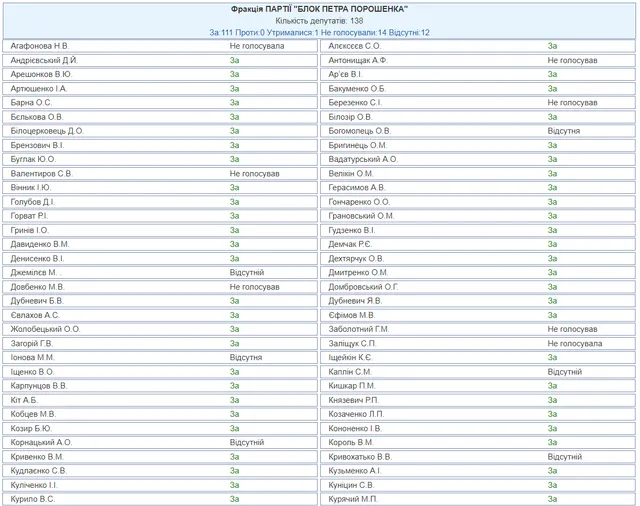Select deputy Гончаренко О.О. name
This screenshot has height=506, width=640.
(359, 201)
